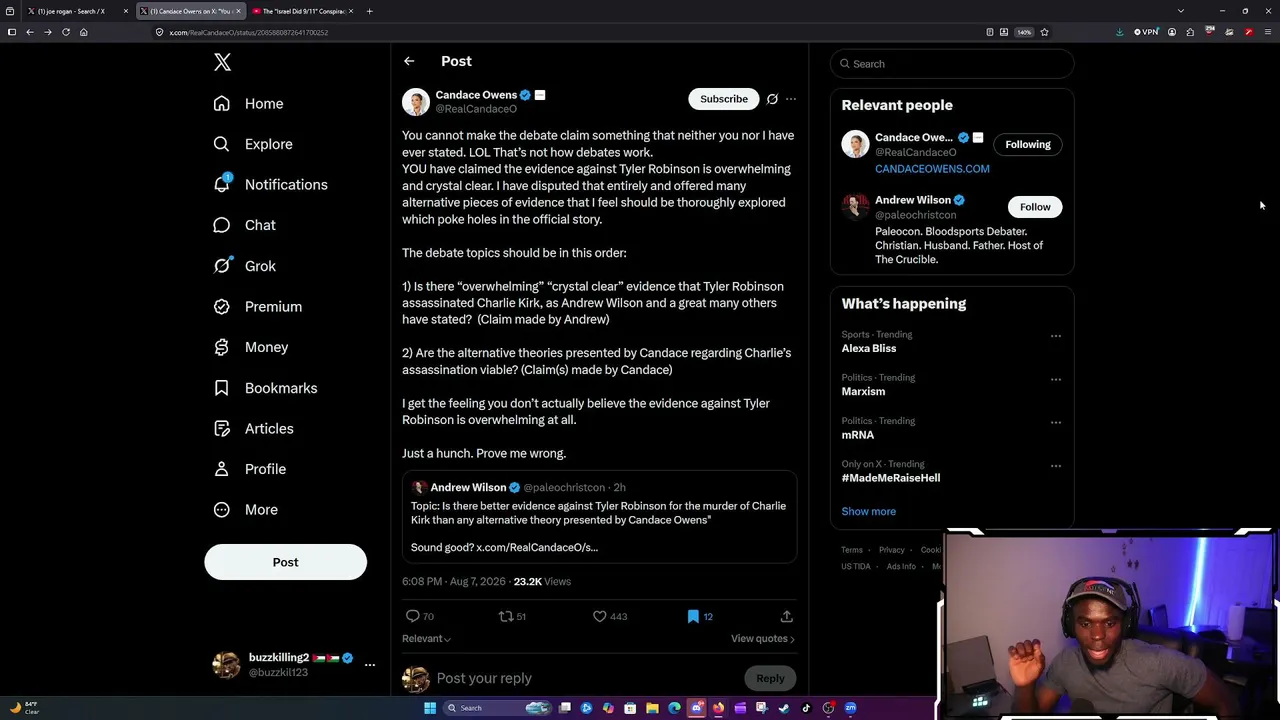Open Grok actions icon on Candace's post
1280x720 pixels.
click(772, 99)
